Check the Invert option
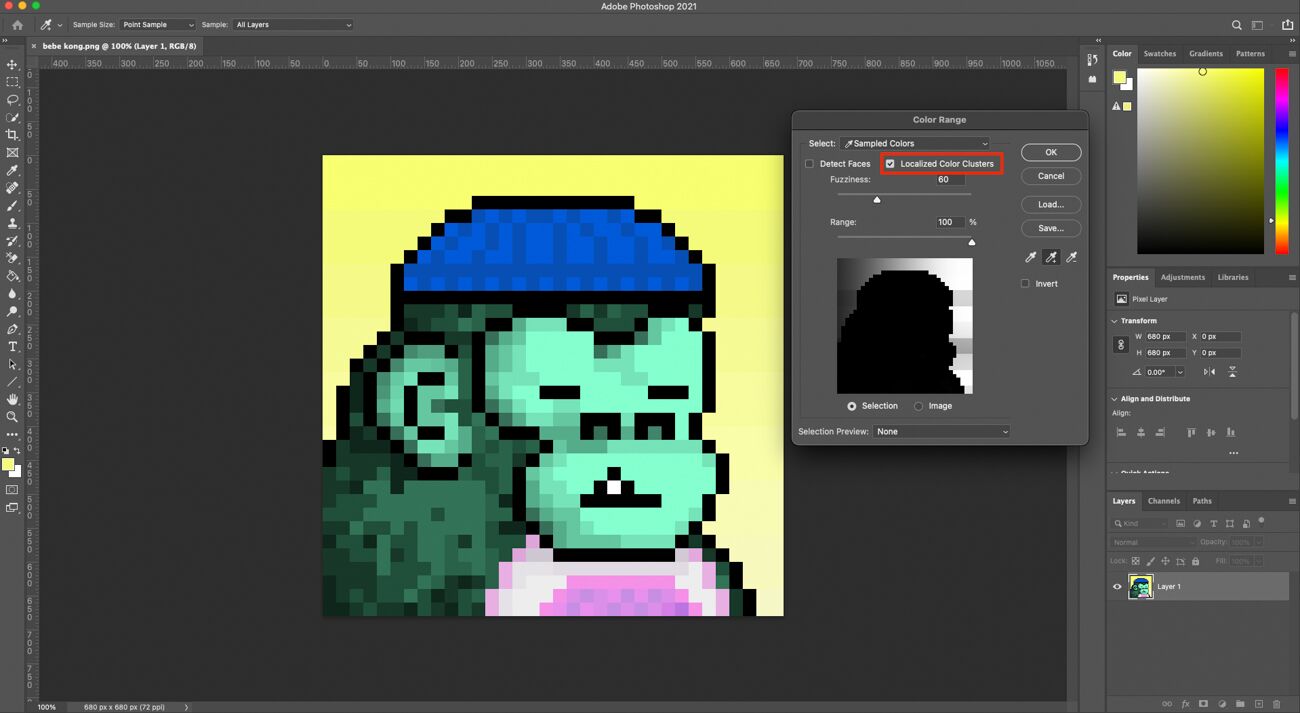The width and height of the screenshot is (1300, 713). 1024,283
